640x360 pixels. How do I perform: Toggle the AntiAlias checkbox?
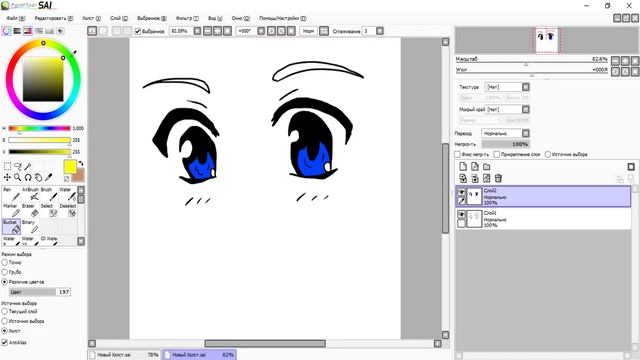5,342
